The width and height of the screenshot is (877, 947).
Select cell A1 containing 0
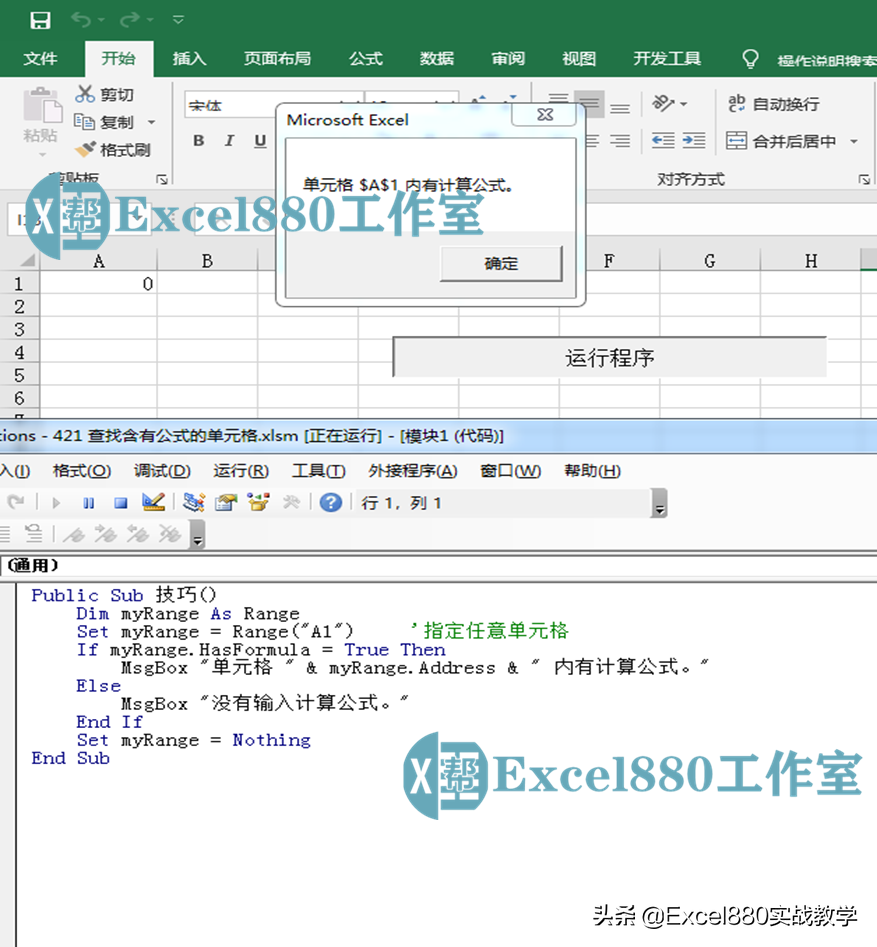pyautogui.click(x=98, y=283)
